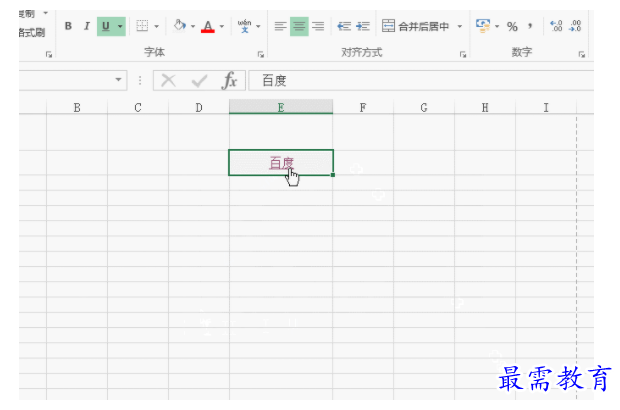The width and height of the screenshot is (620, 410).
Task: Select column G header
Action: click(423, 108)
